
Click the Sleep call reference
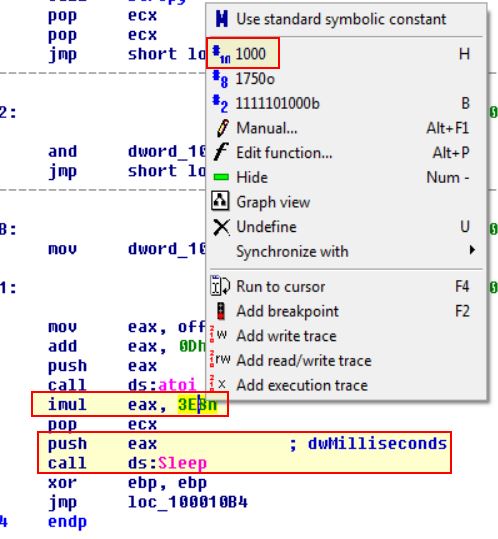[x=182, y=464]
